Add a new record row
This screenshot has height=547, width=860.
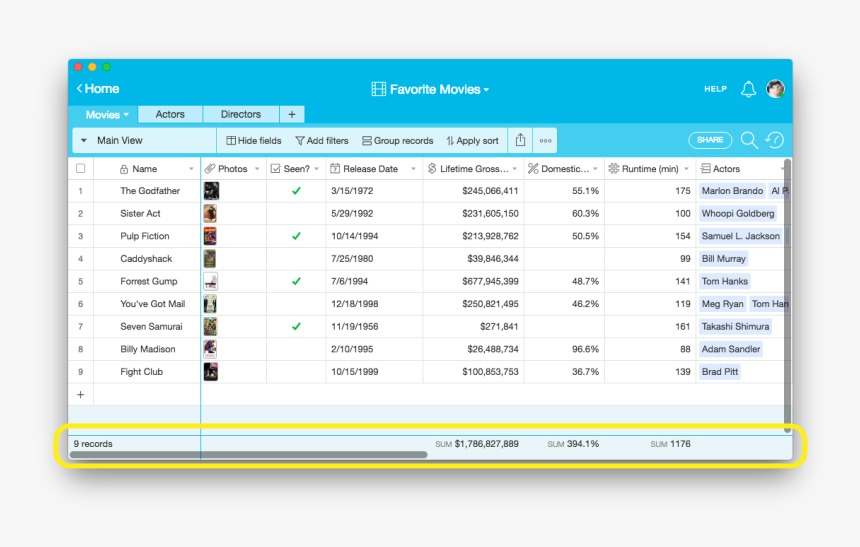click(81, 394)
